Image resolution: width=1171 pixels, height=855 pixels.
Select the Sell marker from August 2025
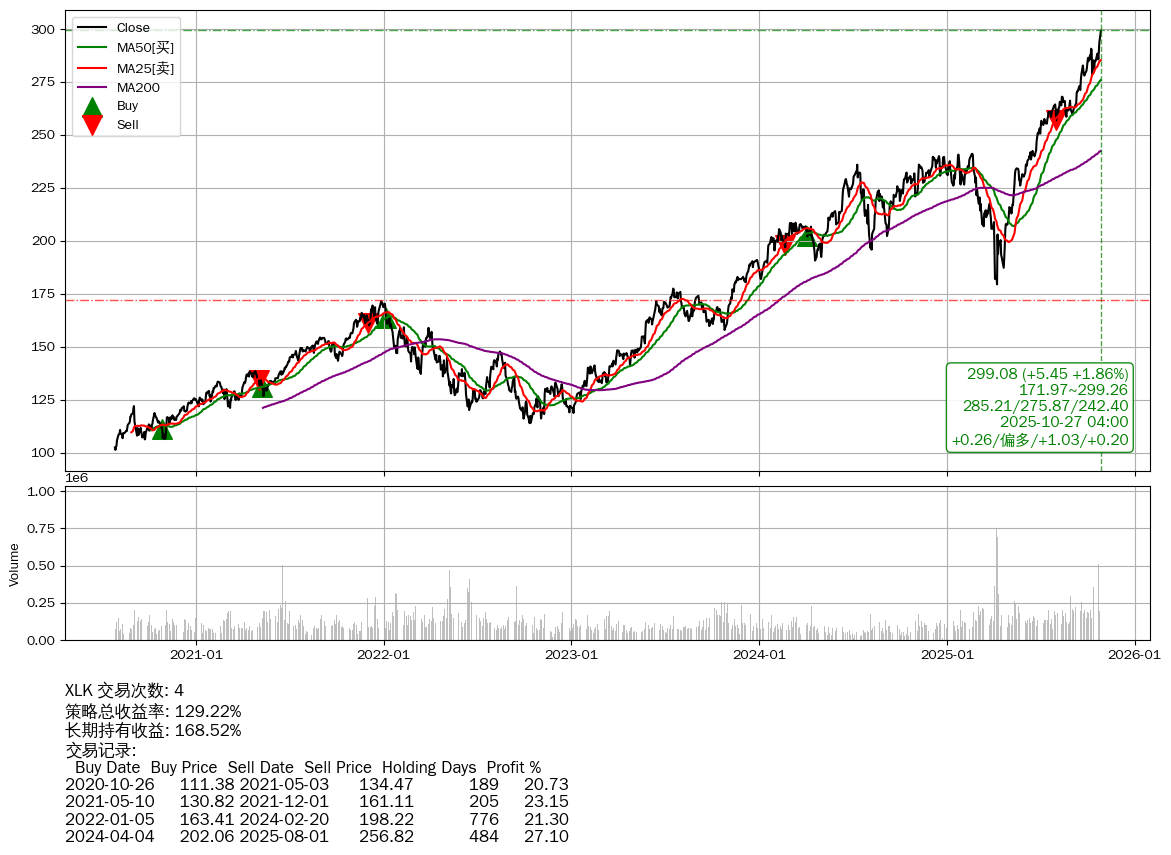(x=1056, y=120)
